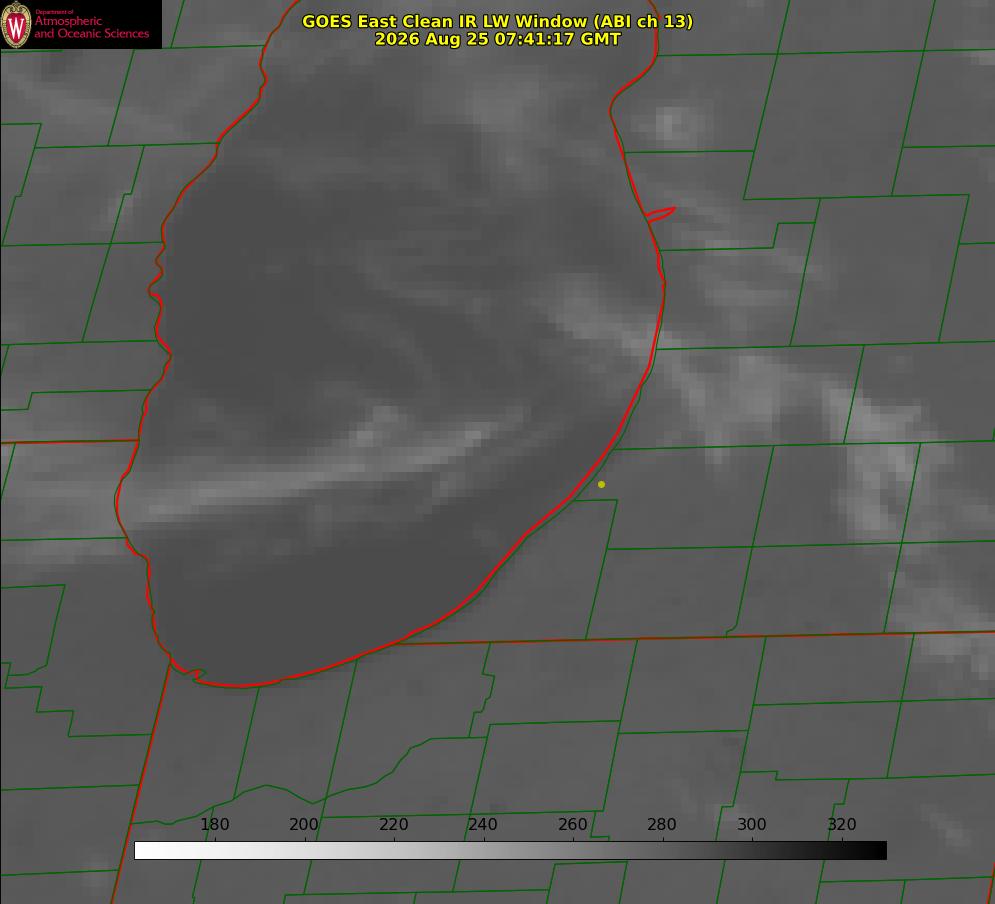Click the Department of text in the logo
Viewport: 995px width, 904px height.
(54, 12)
